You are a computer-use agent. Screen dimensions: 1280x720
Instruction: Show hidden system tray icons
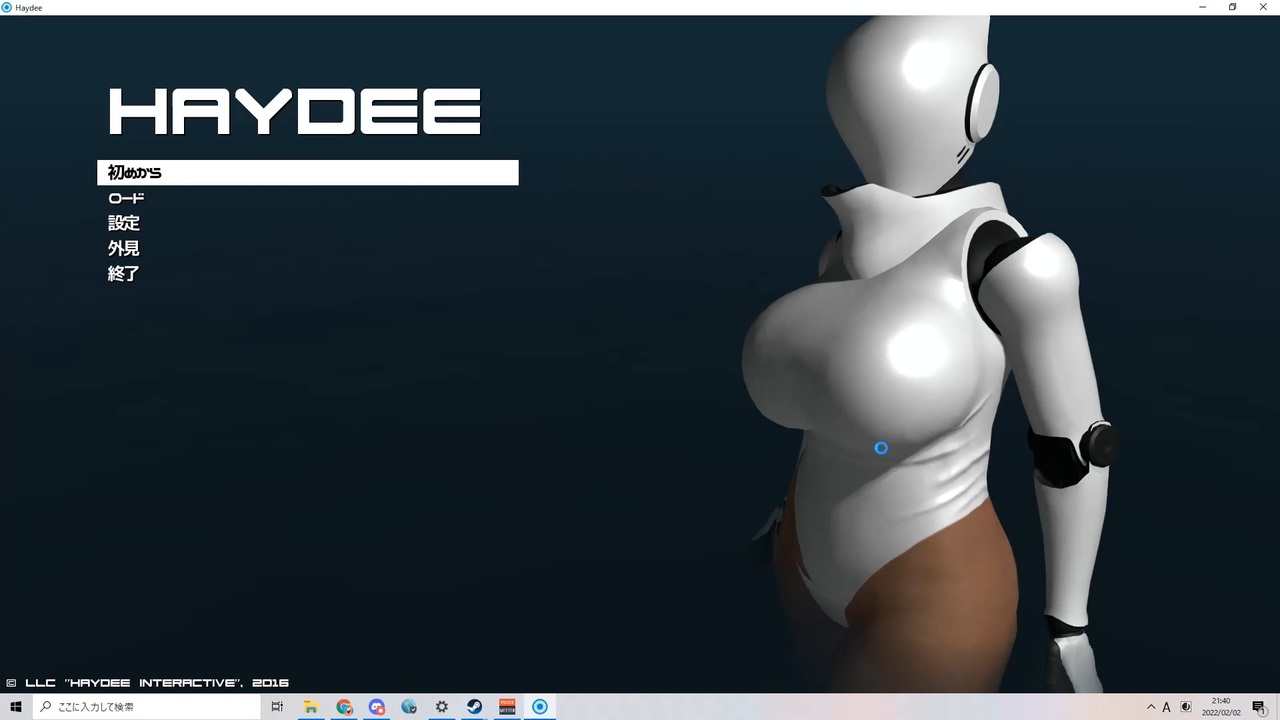click(x=1151, y=707)
